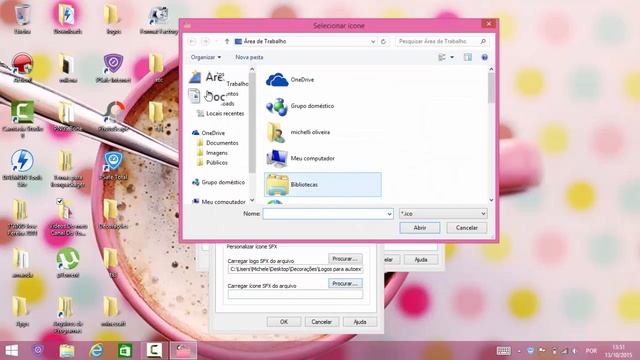The height and width of the screenshot is (360, 640).
Task: Show the preview pane icon
Action: pos(468,57)
